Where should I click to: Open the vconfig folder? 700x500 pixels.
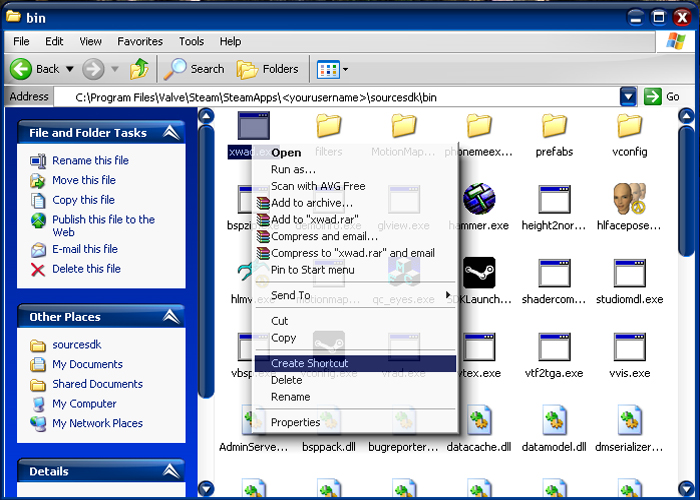629,126
